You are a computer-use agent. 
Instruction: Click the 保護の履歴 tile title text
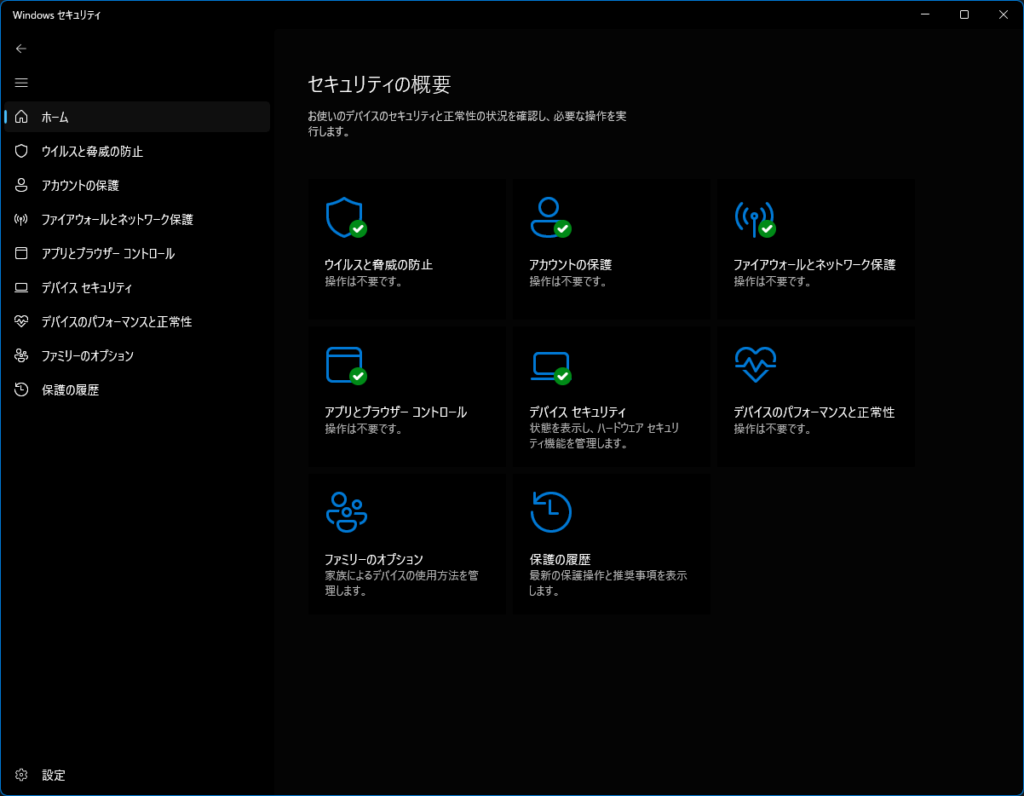point(559,559)
